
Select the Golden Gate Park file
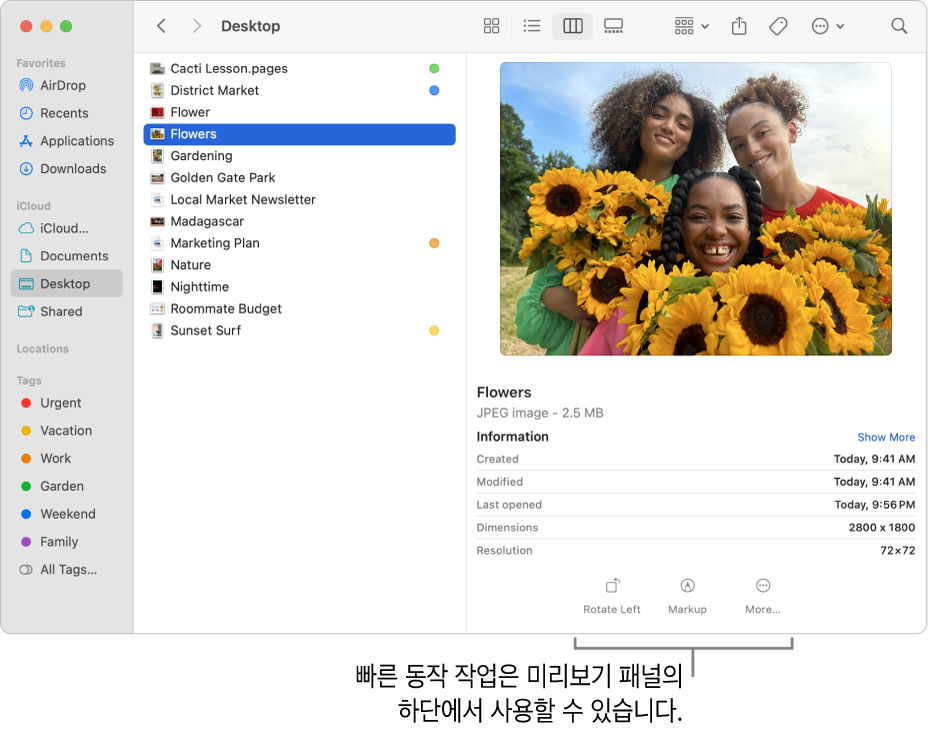pos(222,178)
